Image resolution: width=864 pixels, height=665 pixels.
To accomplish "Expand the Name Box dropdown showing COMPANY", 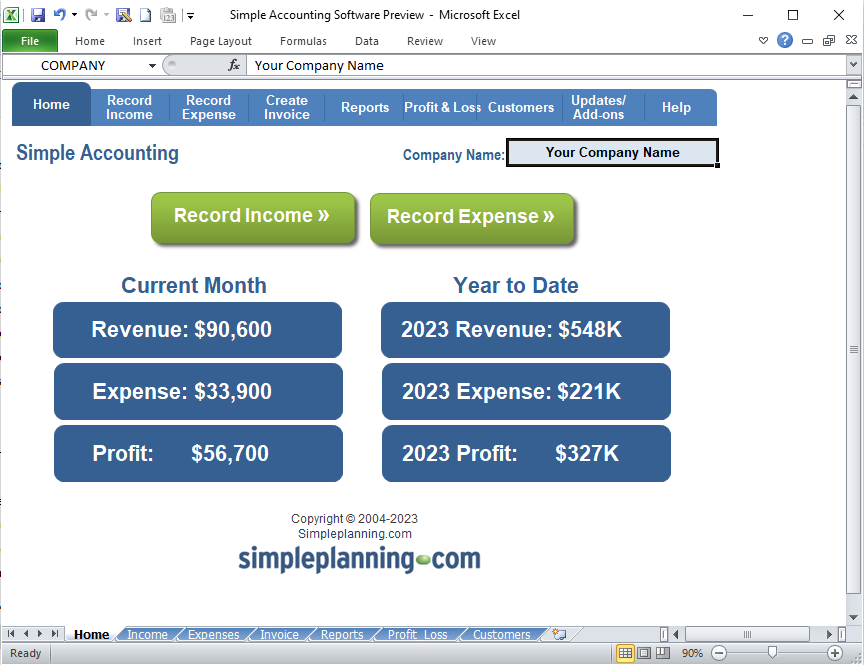I will coord(152,66).
